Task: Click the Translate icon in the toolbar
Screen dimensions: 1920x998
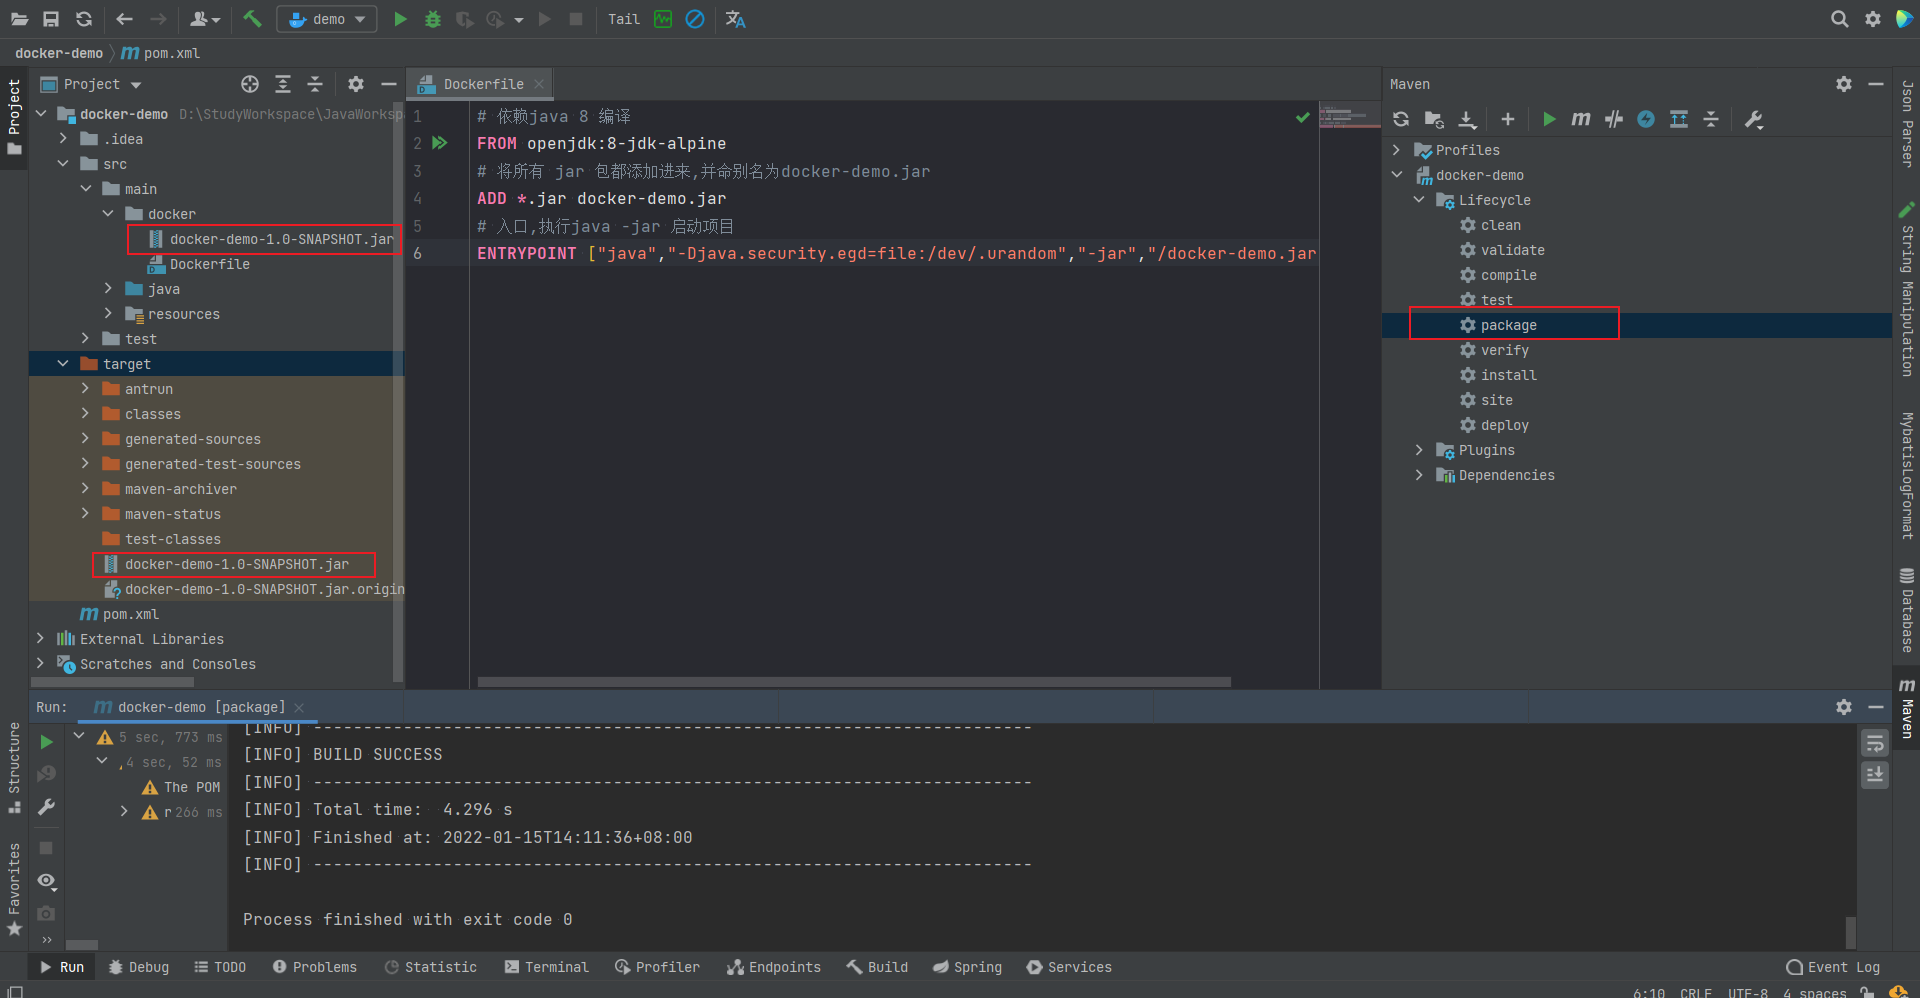Action: pyautogui.click(x=735, y=19)
